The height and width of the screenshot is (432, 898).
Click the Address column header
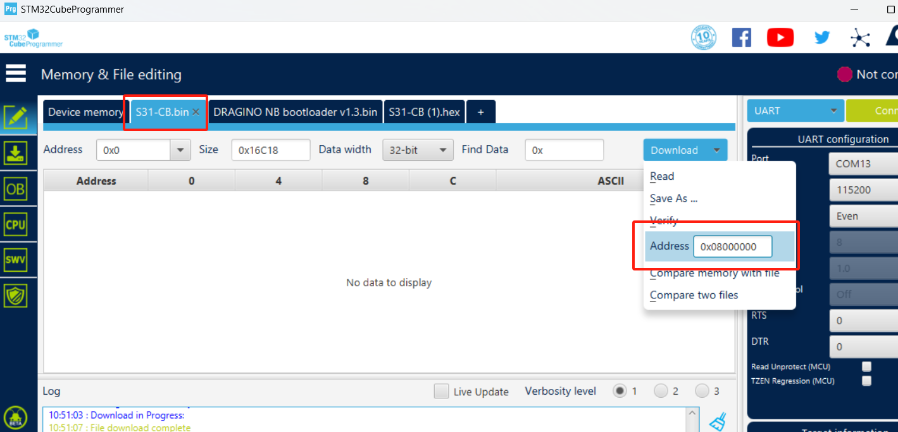tap(96, 181)
